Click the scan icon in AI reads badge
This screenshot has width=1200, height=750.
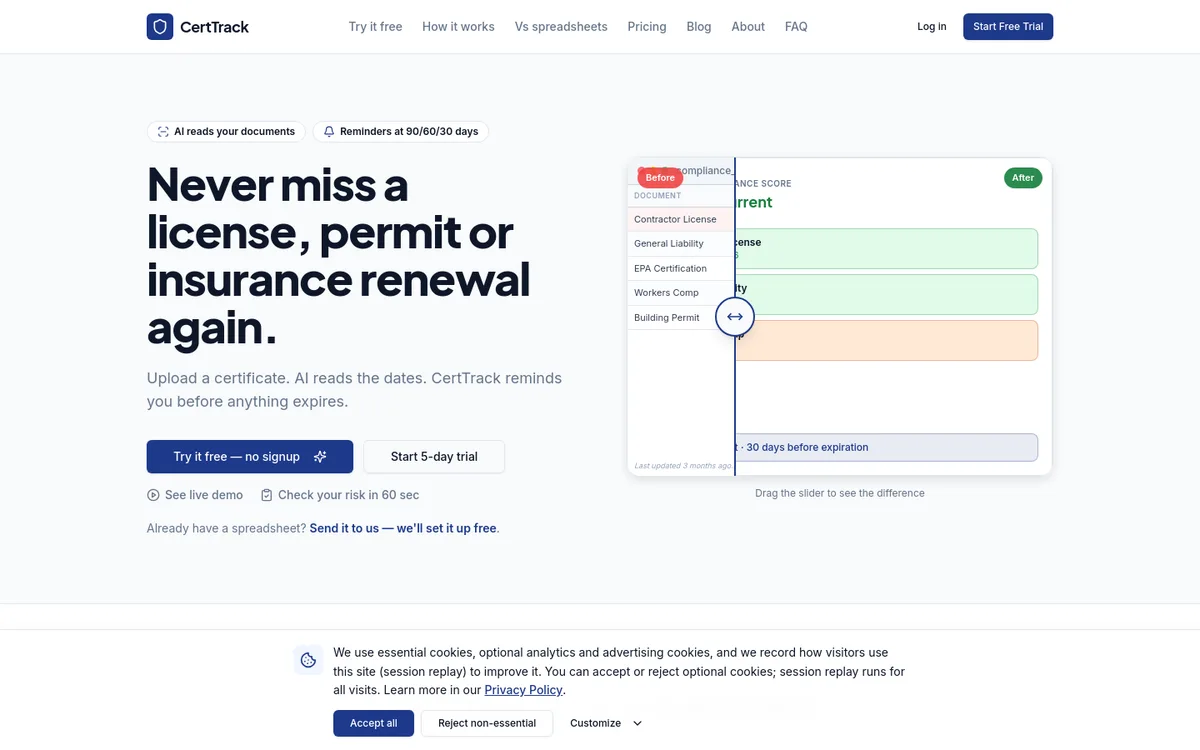pos(163,132)
